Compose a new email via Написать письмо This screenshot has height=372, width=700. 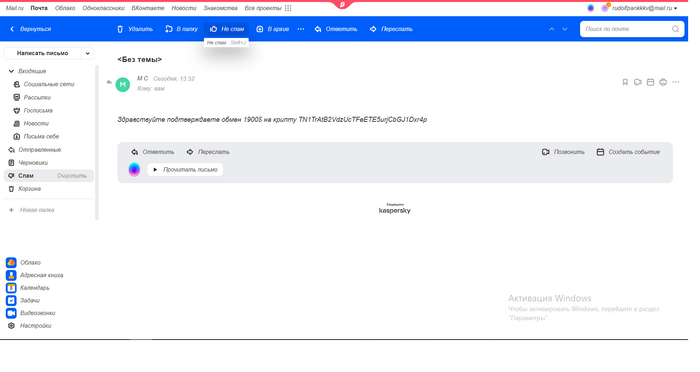(43, 53)
